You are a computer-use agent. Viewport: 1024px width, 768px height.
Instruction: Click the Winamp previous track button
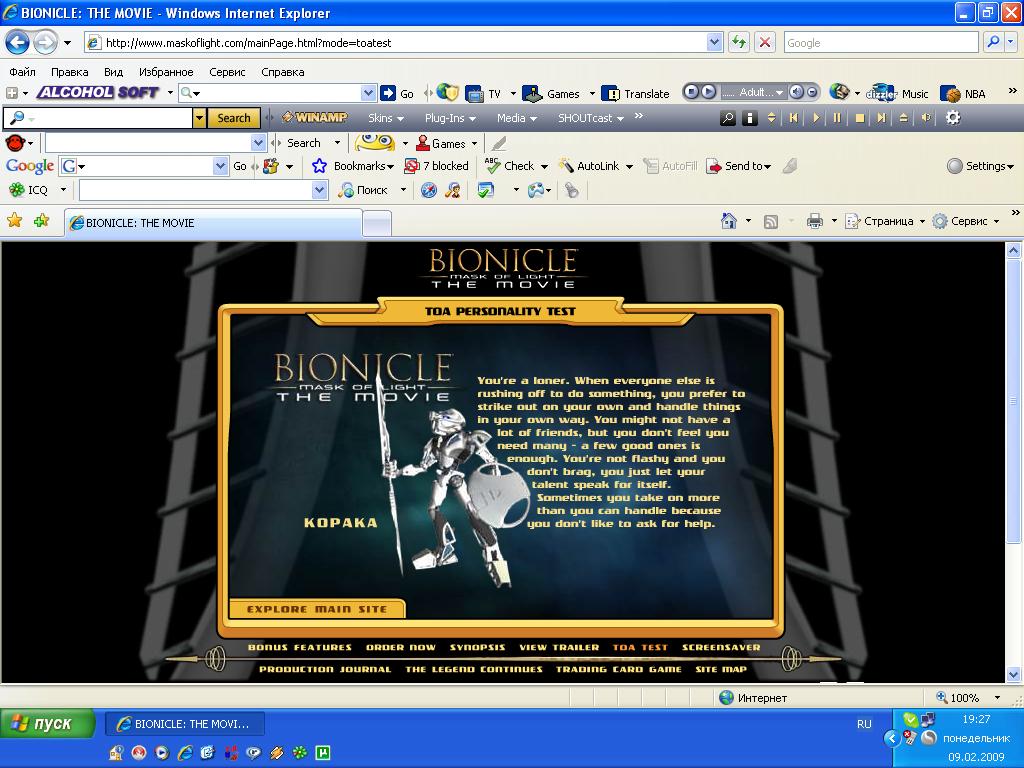pyautogui.click(x=793, y=118)
